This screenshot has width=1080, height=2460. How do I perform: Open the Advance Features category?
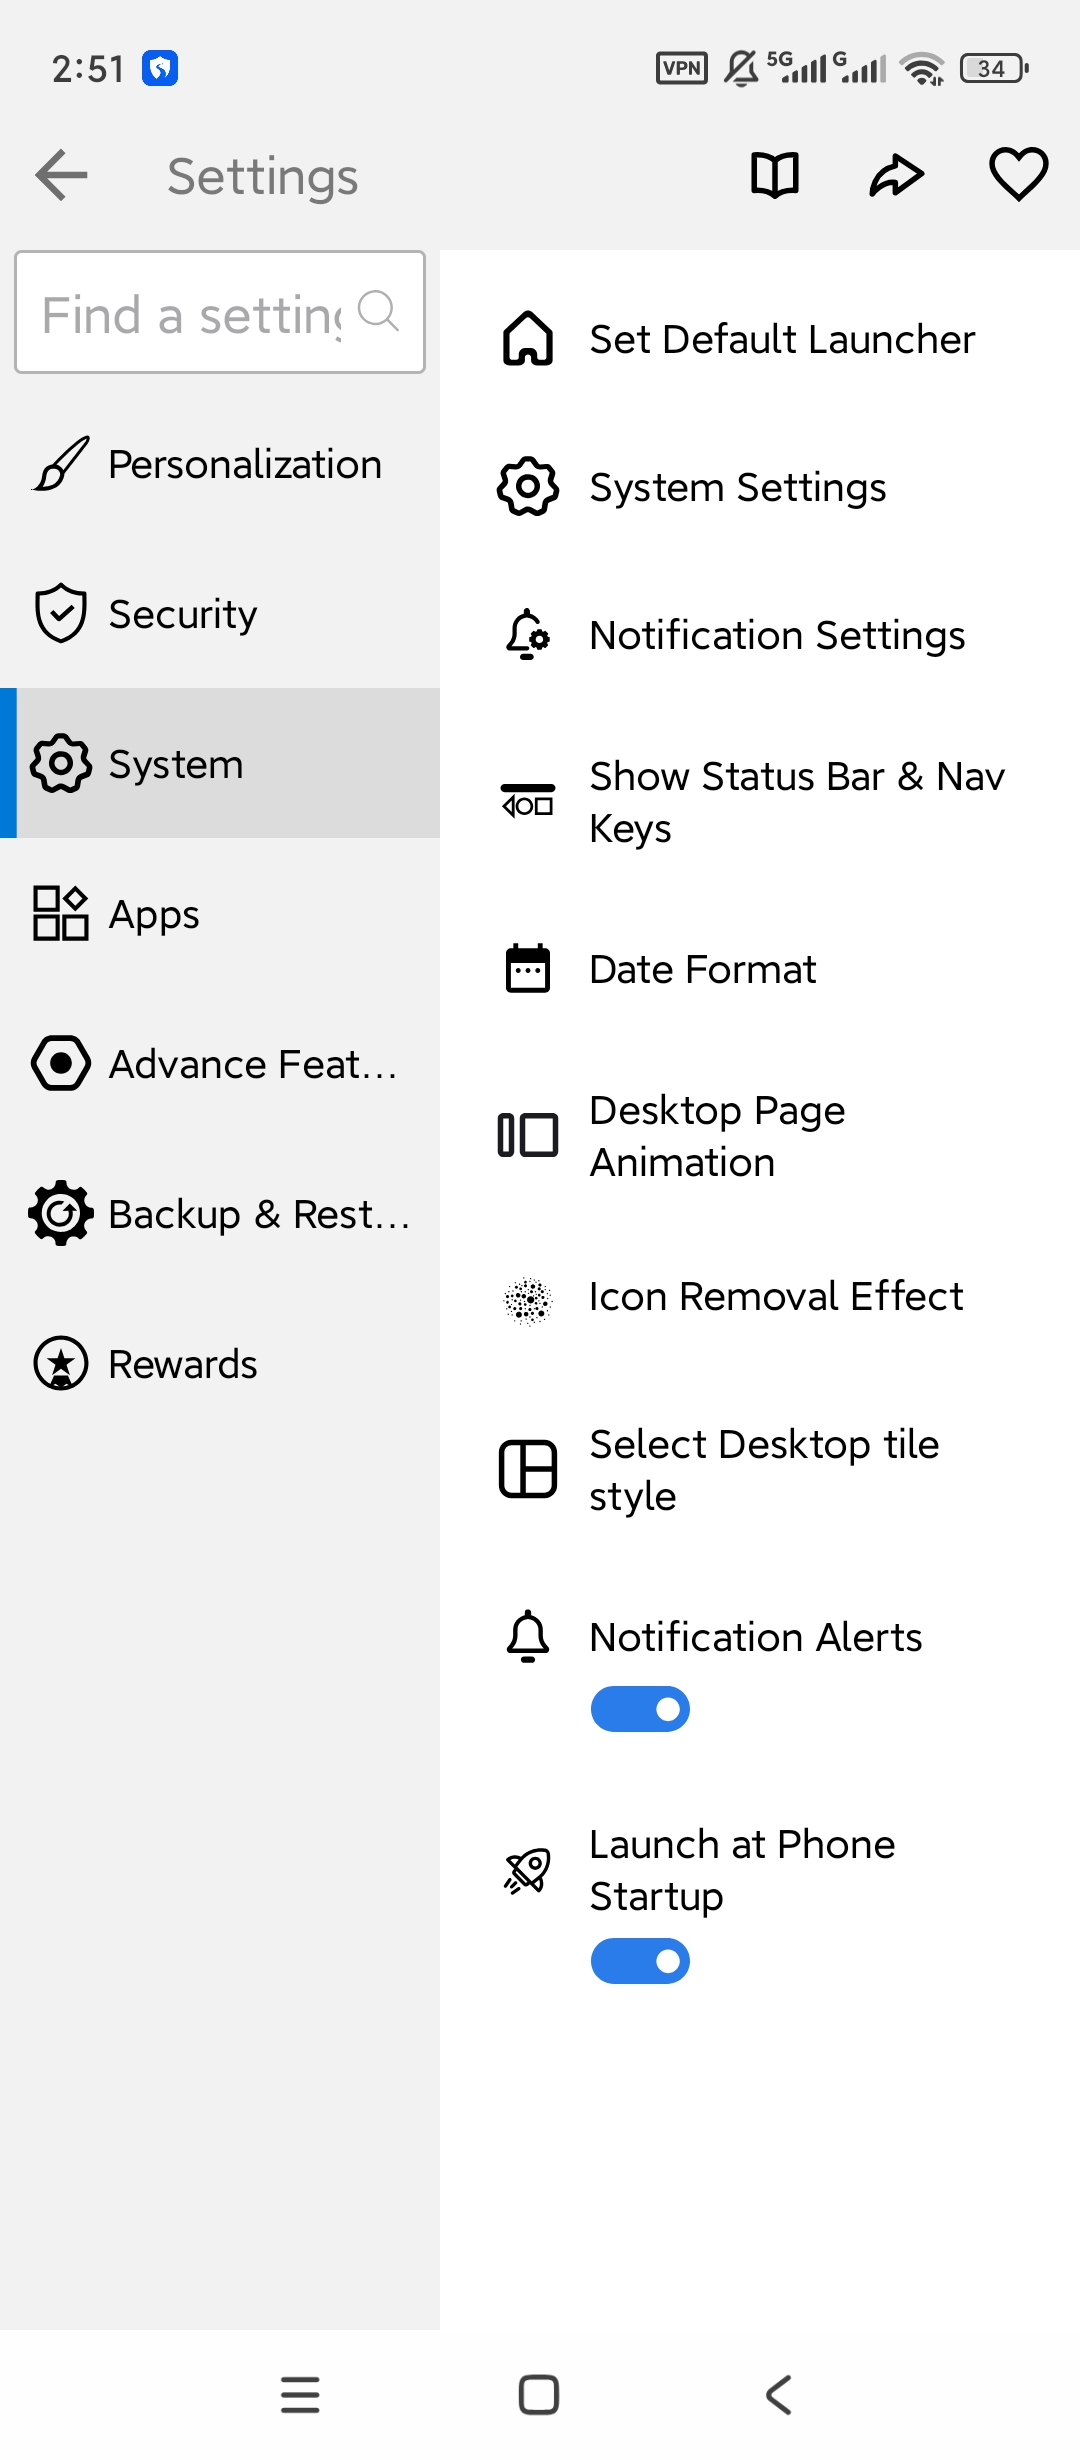[220, 1064]
